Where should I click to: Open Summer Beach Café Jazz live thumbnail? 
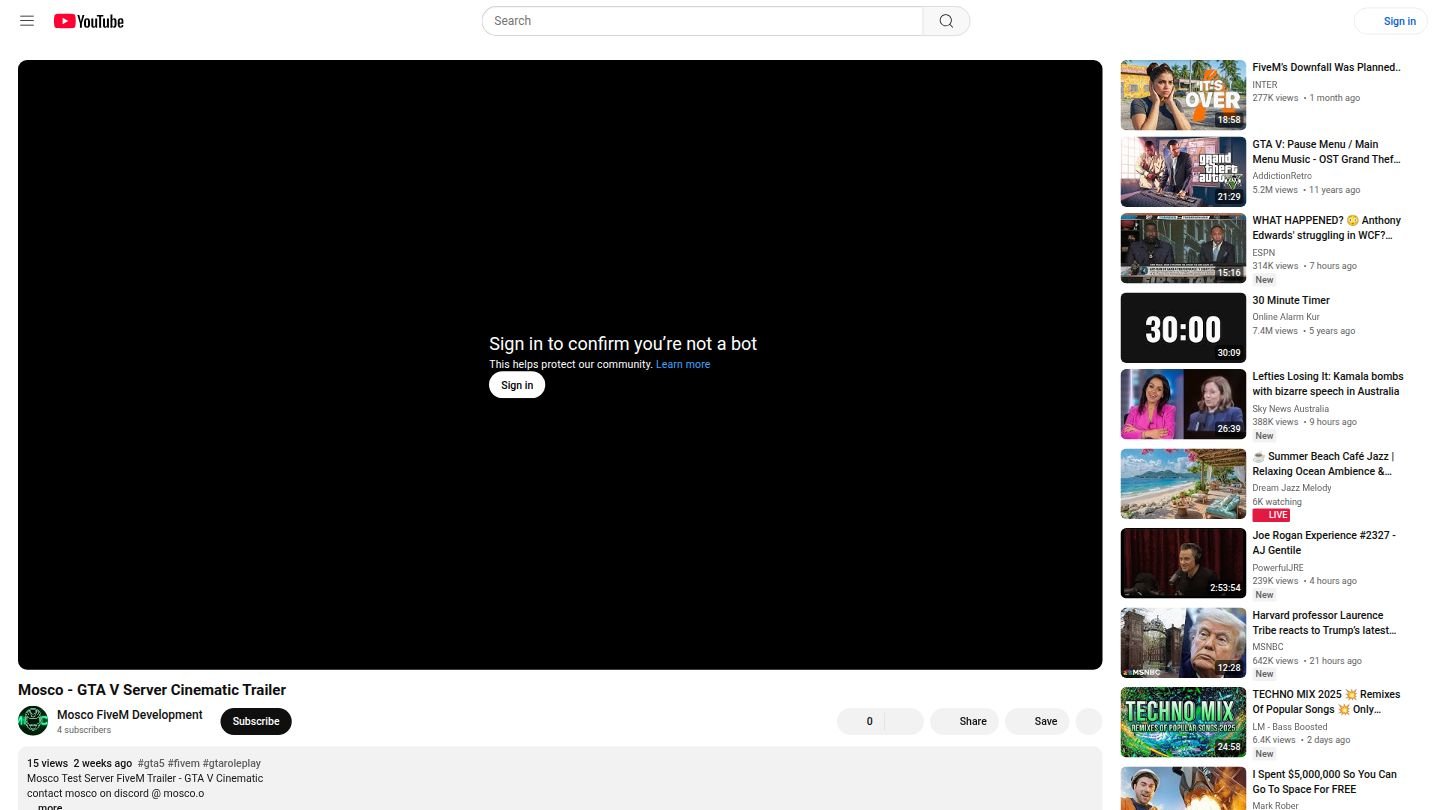pyautogui.click(x=1183, y=484)
